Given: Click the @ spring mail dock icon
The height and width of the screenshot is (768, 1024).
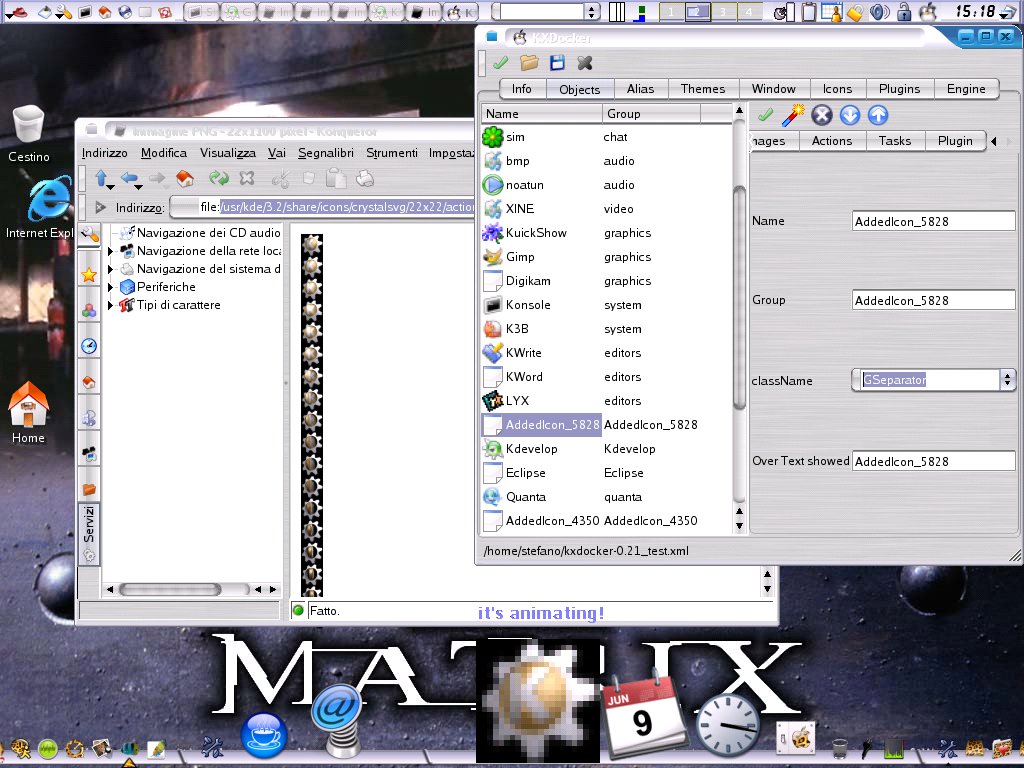Looking at the screenshot, I should [337, 720].
